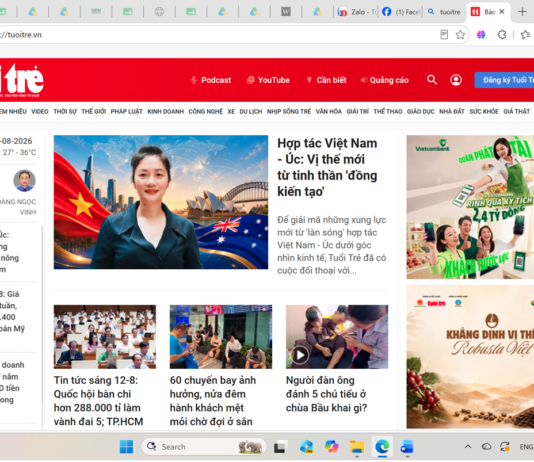This screenshot has width=534, height=462.
Task: Open Microsoft Copilot from the taskbar
Action: click(x=331, y=447)
